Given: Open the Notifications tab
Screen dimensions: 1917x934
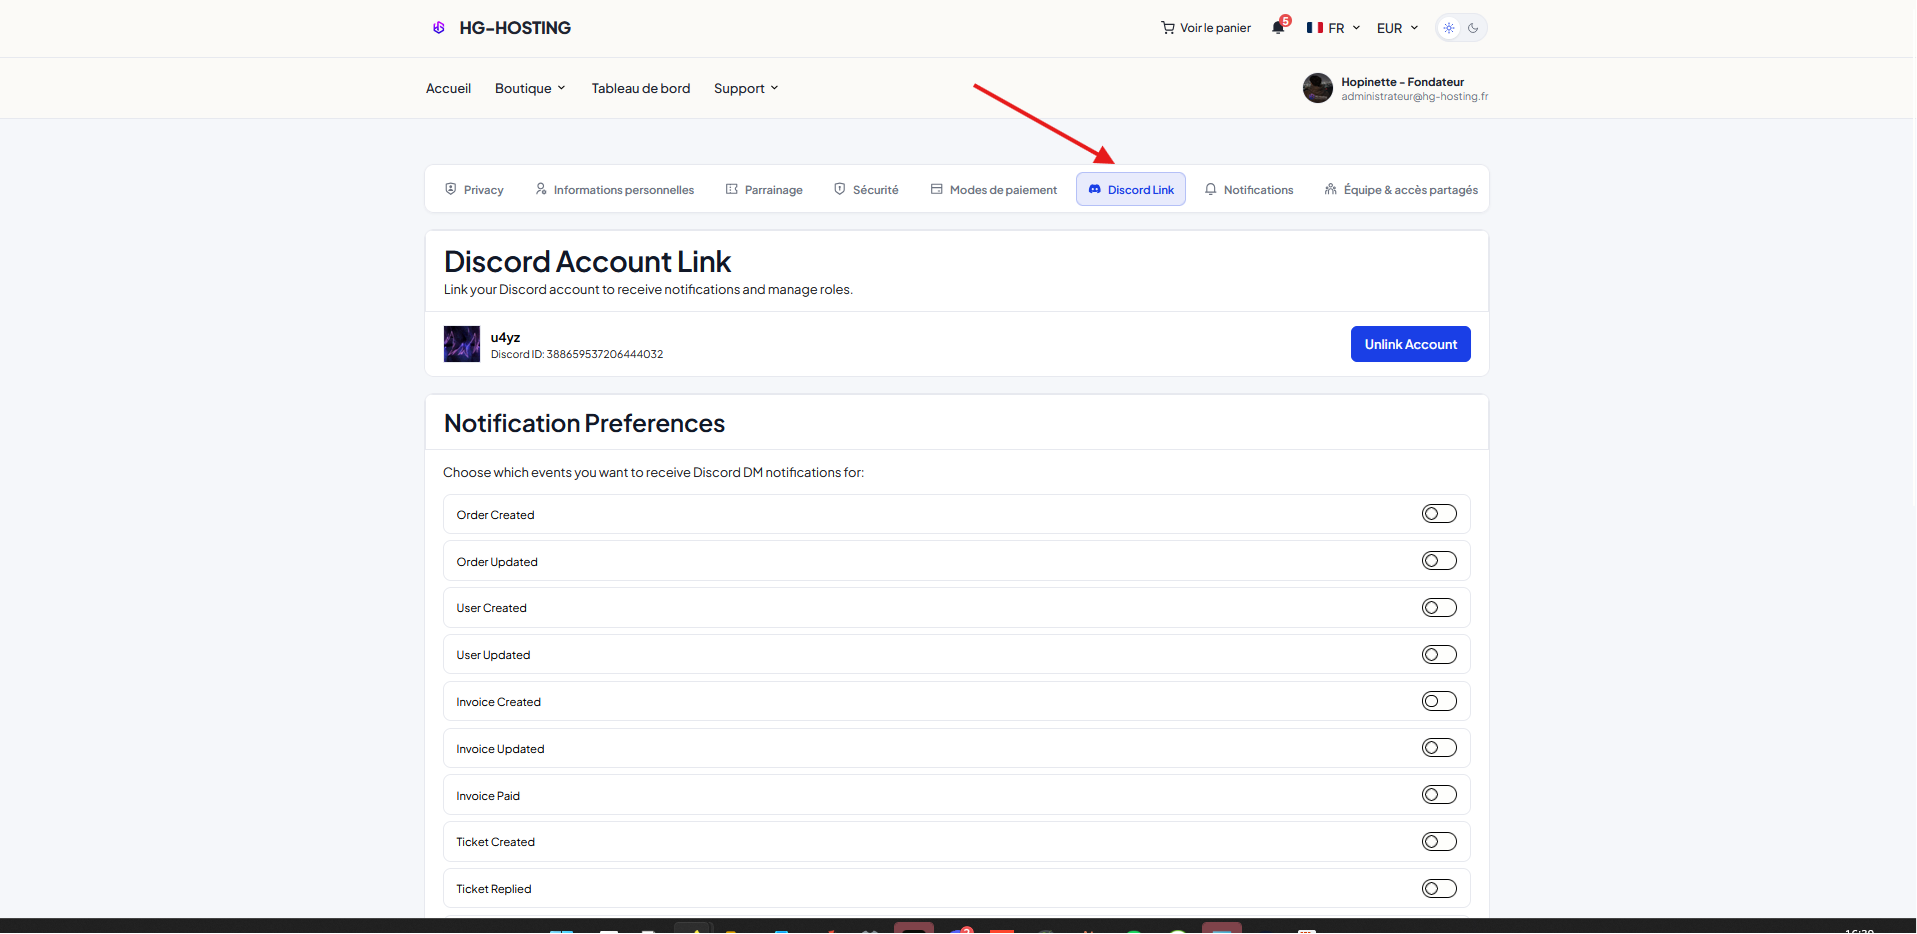Looking at the screenshot, I should click(1249, 190).
